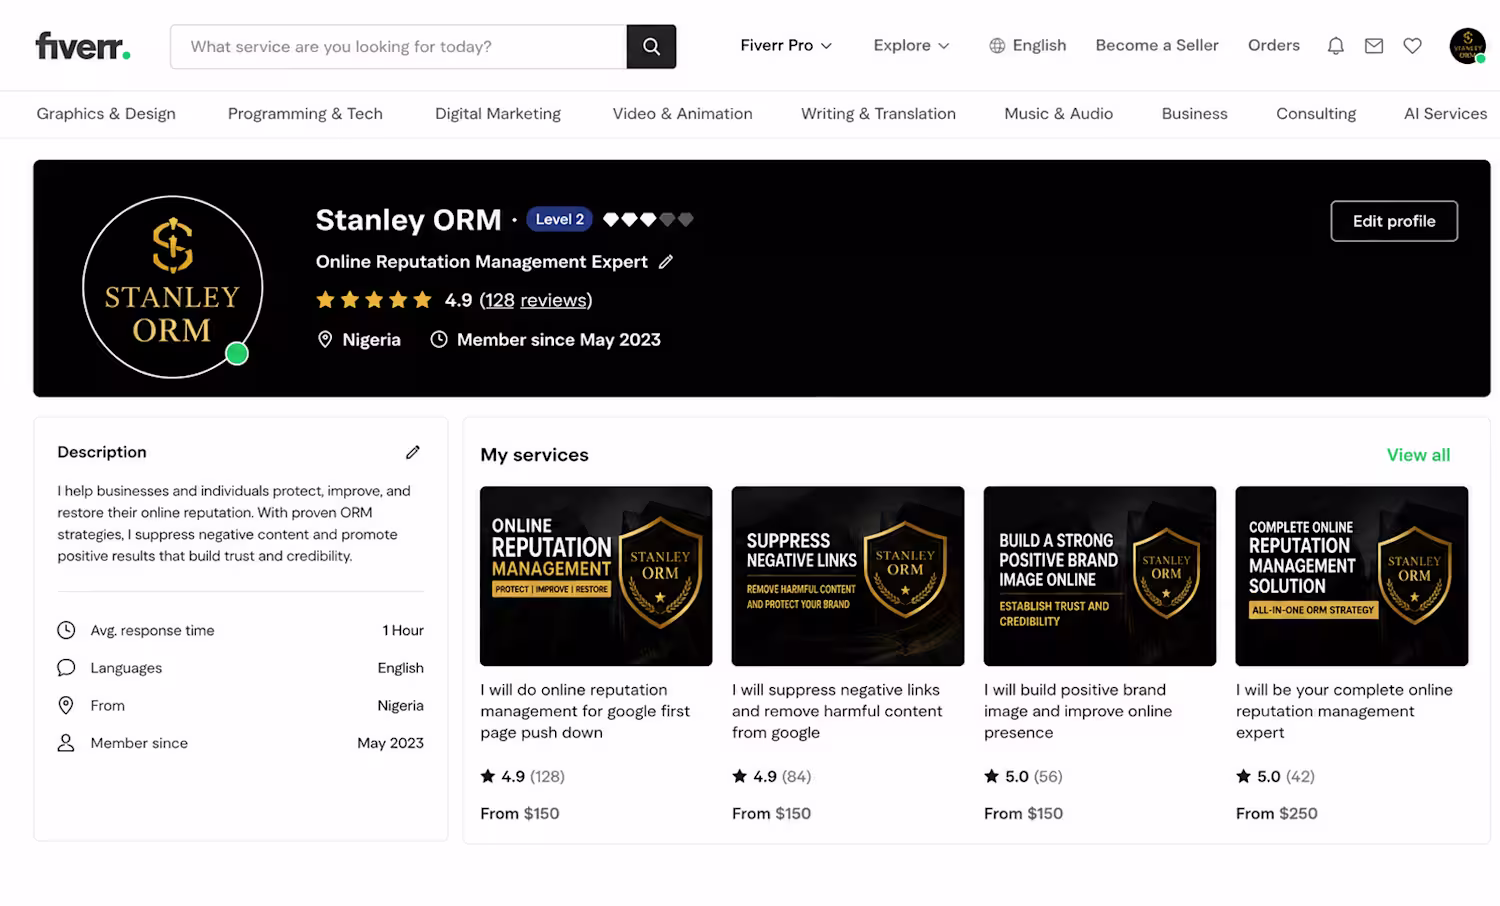Open gig title about removing harmful content
The image size is (1500, 906).
pyautogui.click(x=837, y=711)
